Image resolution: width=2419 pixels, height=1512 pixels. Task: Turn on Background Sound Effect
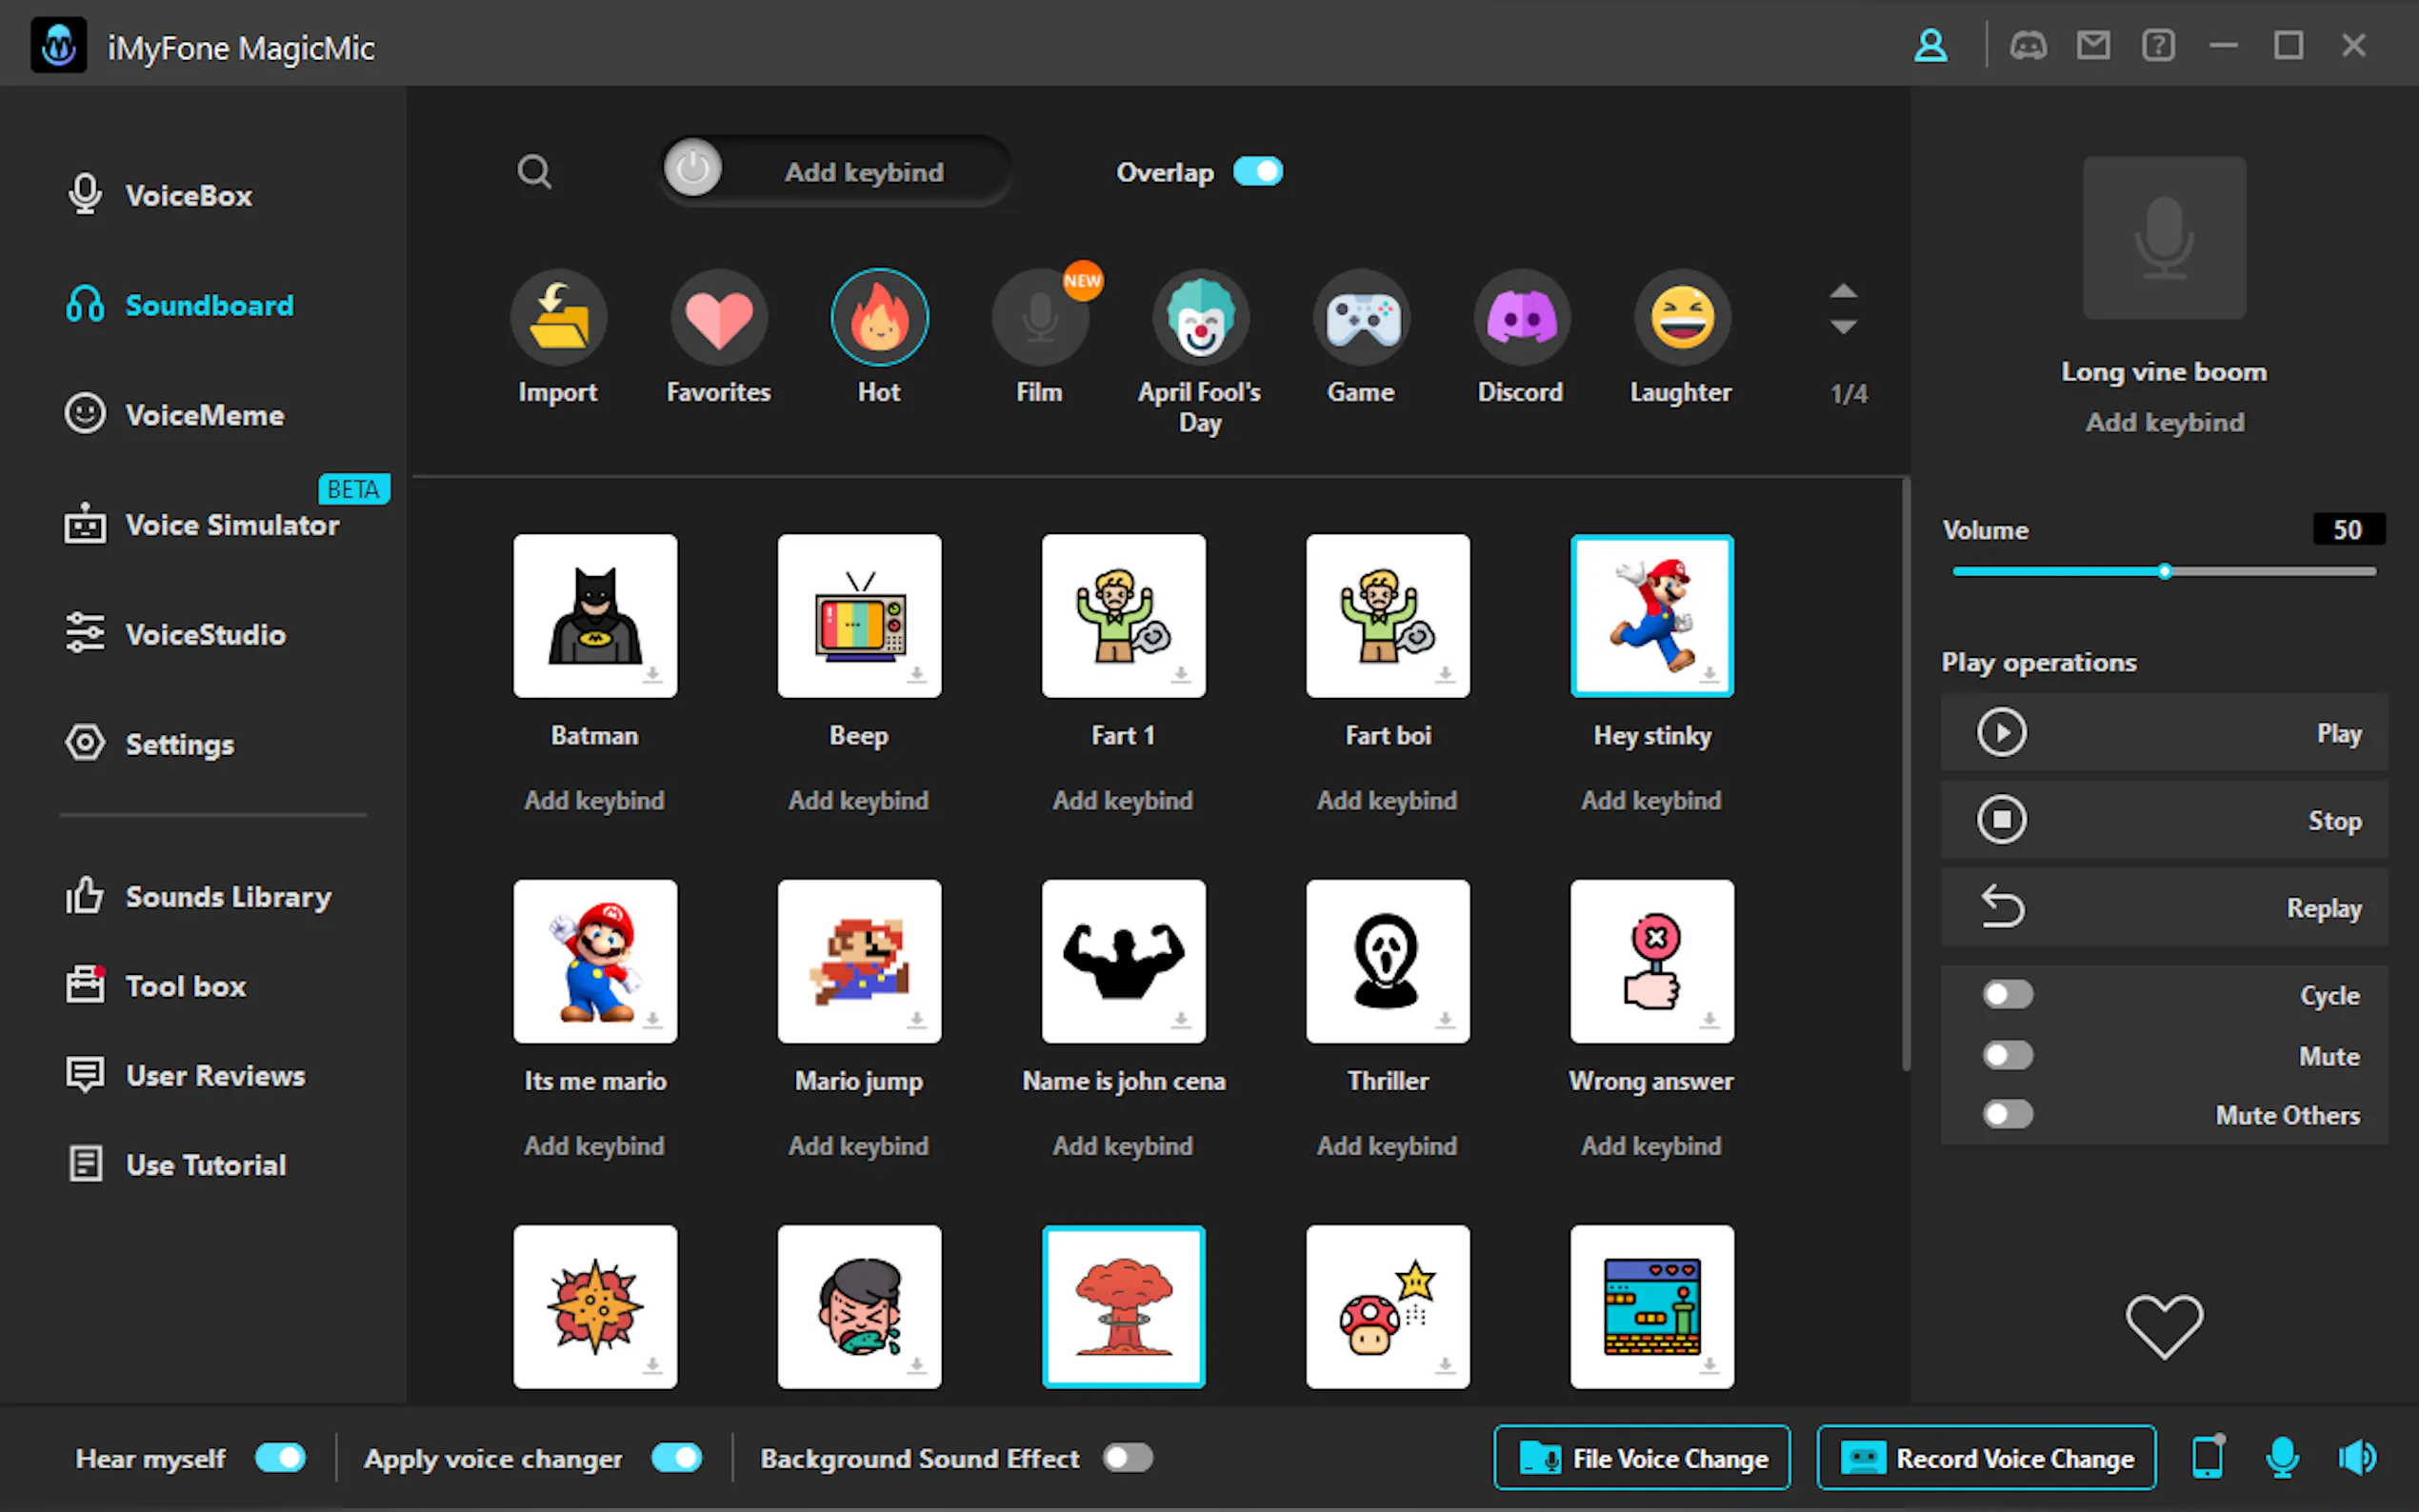click(1126, 1458)
